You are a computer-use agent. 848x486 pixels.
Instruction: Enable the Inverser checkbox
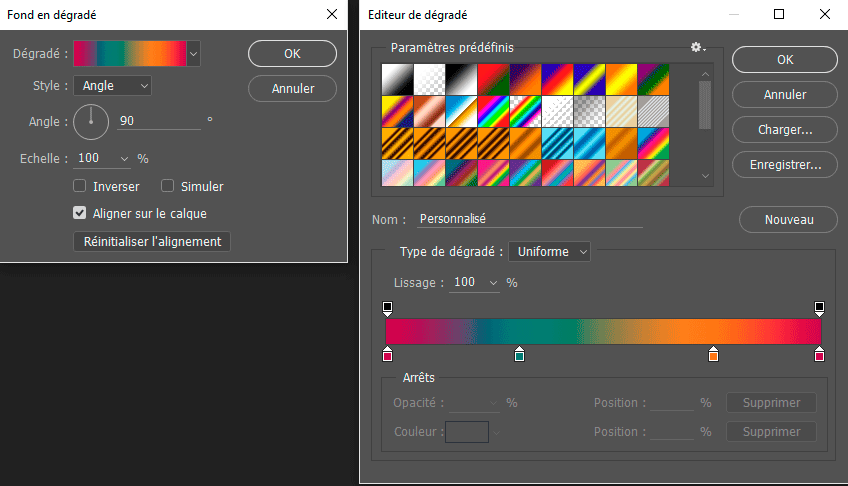coord(80,186)
